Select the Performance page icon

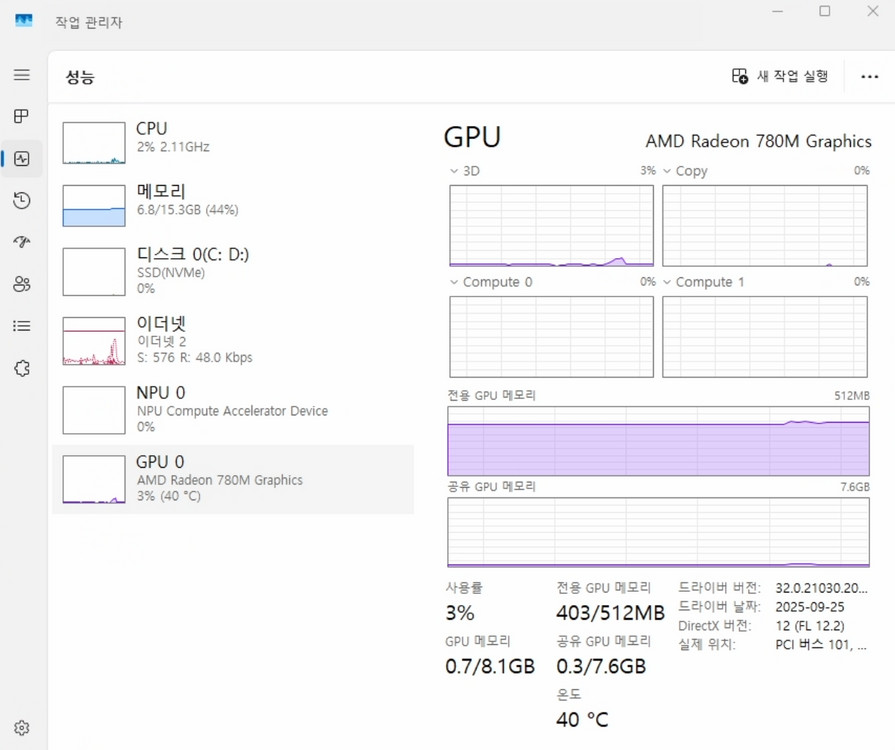(x=20, y=158)
